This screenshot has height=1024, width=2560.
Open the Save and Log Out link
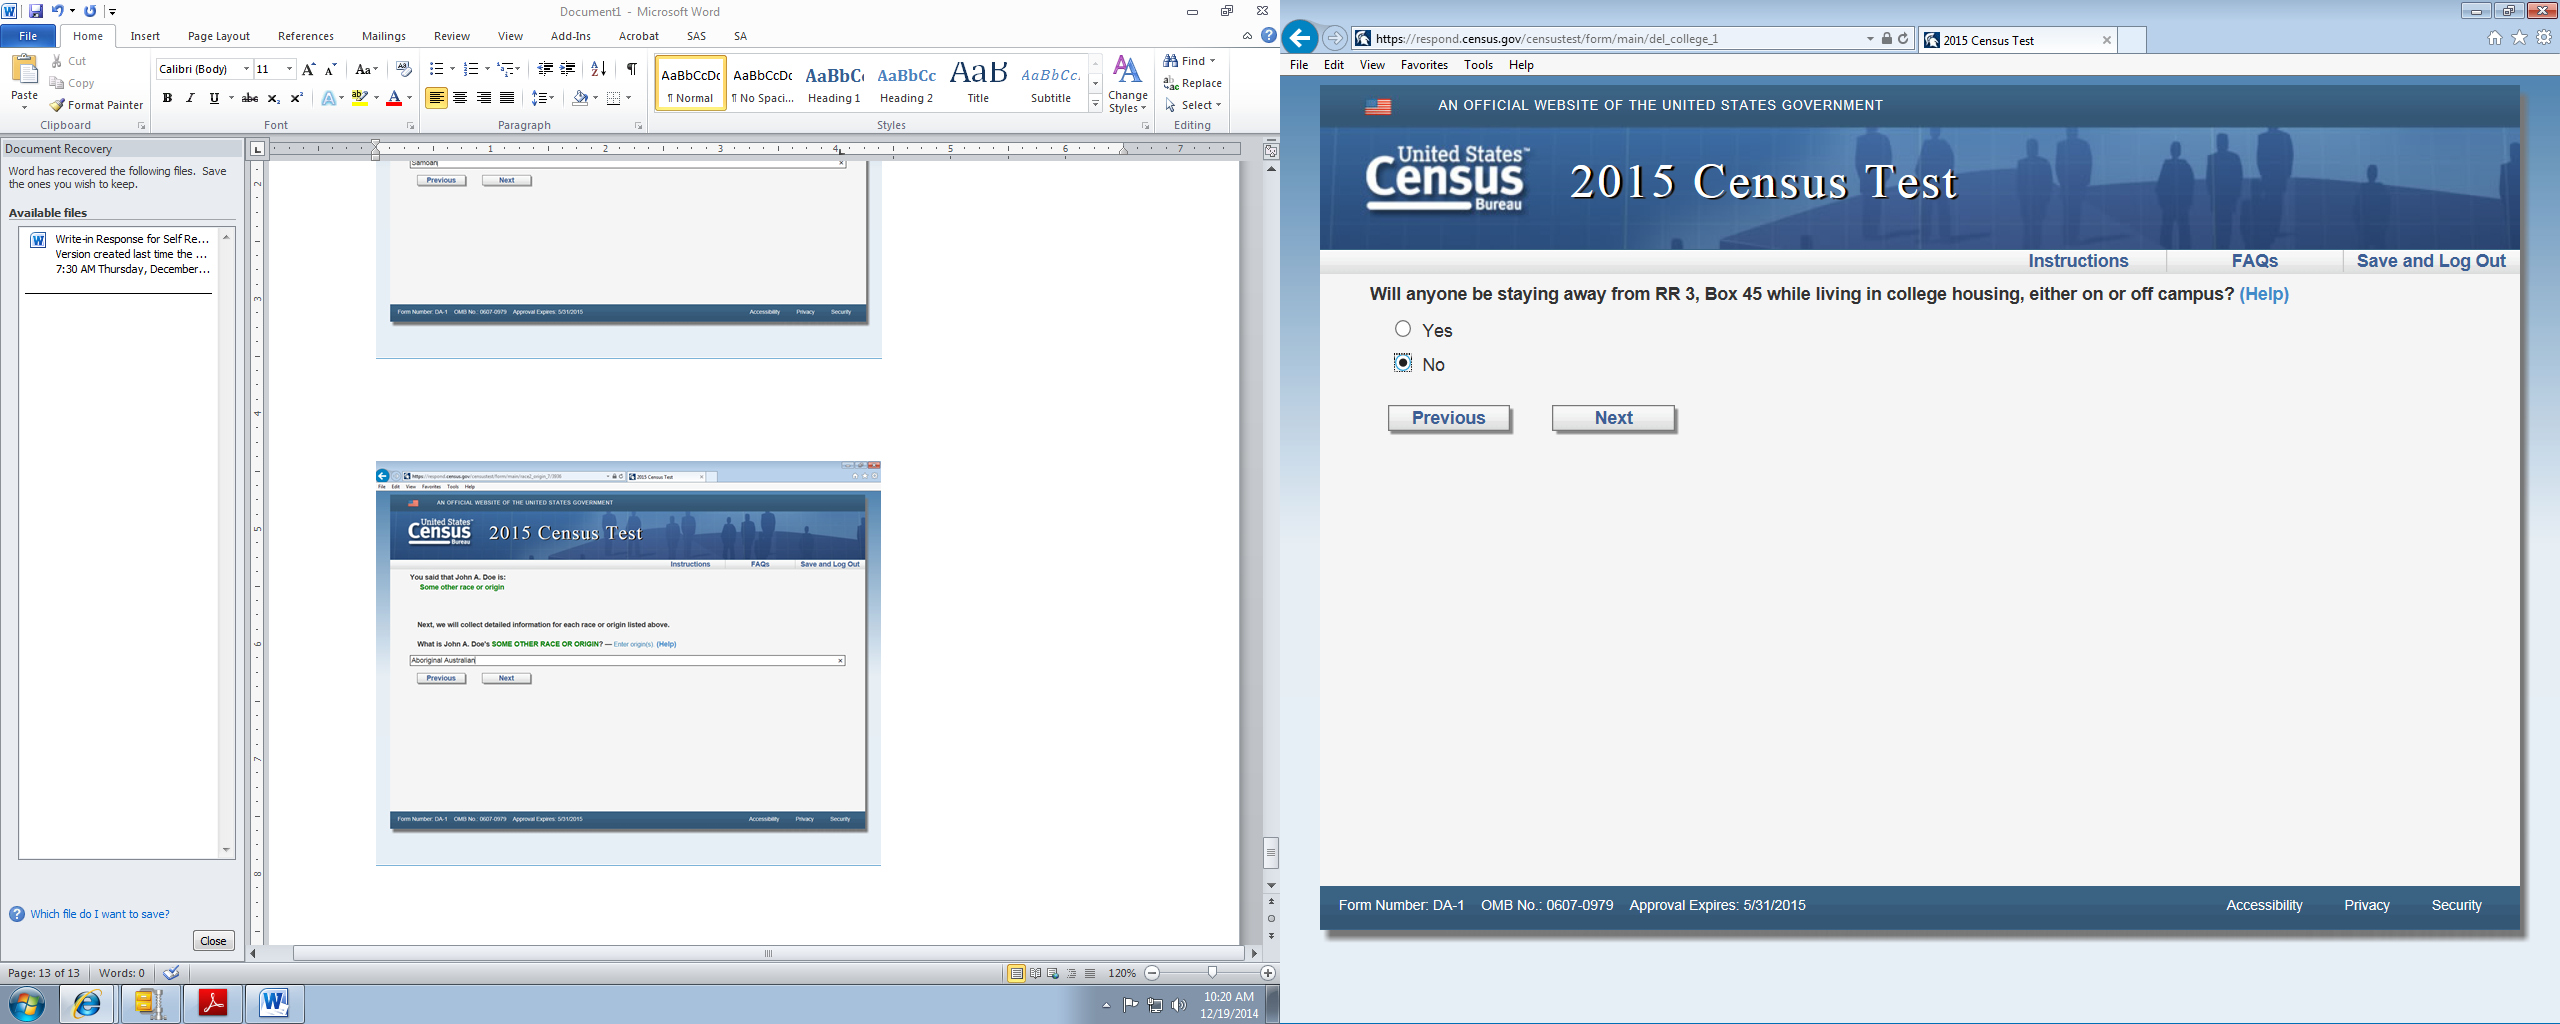click(x=2431, y=261)
